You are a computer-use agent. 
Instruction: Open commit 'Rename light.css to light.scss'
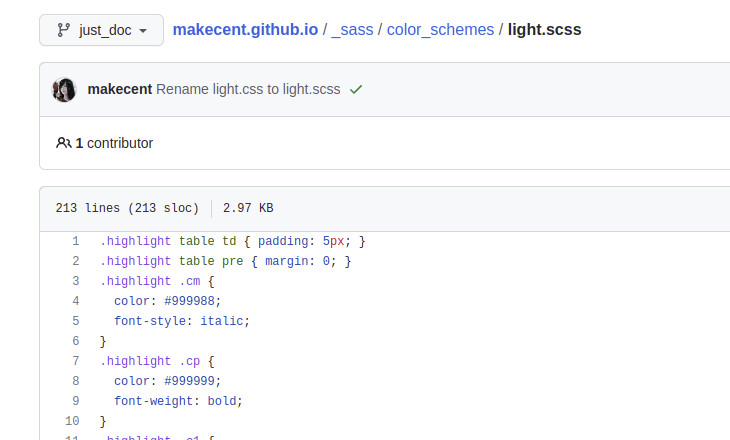[x=248, y=89]
